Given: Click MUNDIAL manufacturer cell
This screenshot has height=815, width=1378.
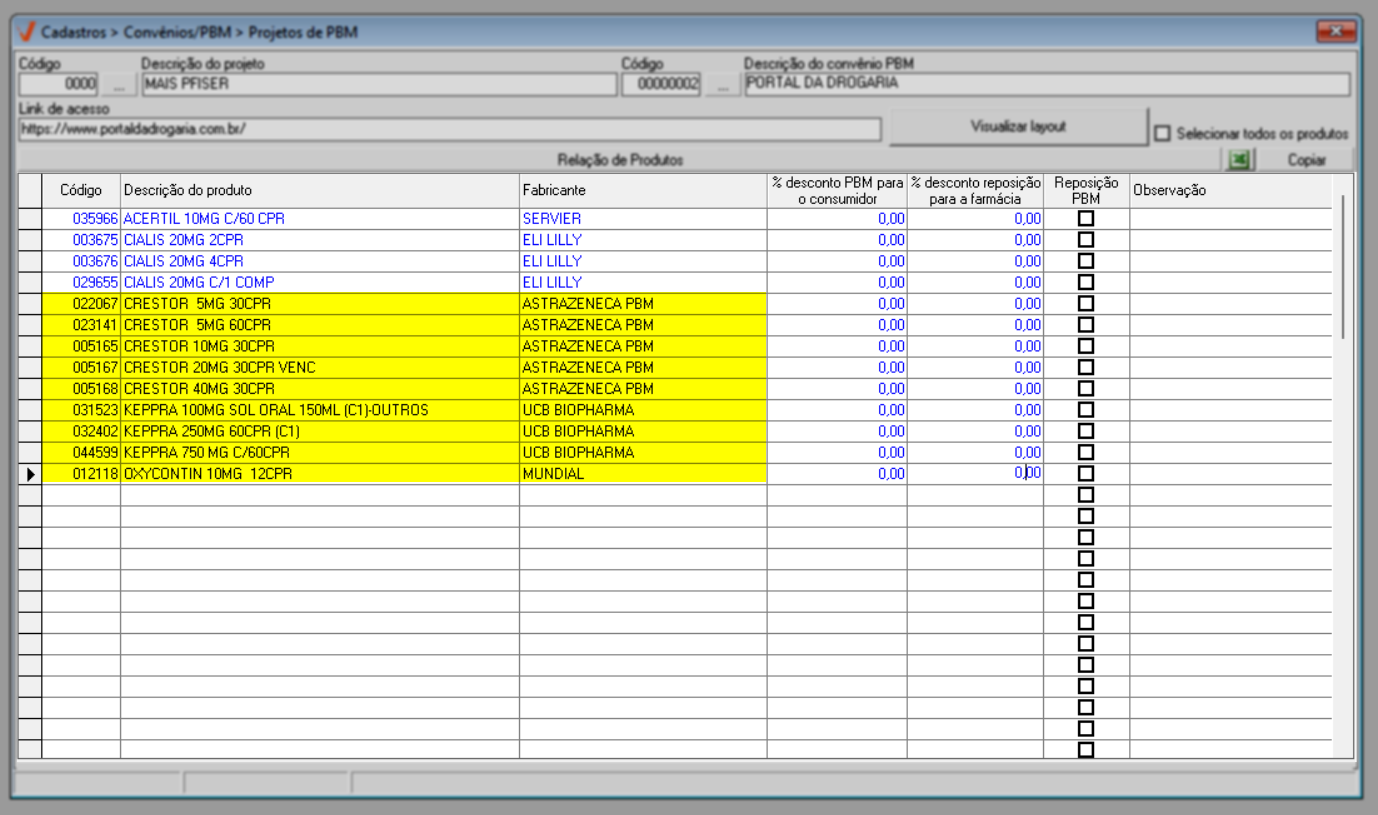Looking at the screenshot, I should tap(643, 474).
